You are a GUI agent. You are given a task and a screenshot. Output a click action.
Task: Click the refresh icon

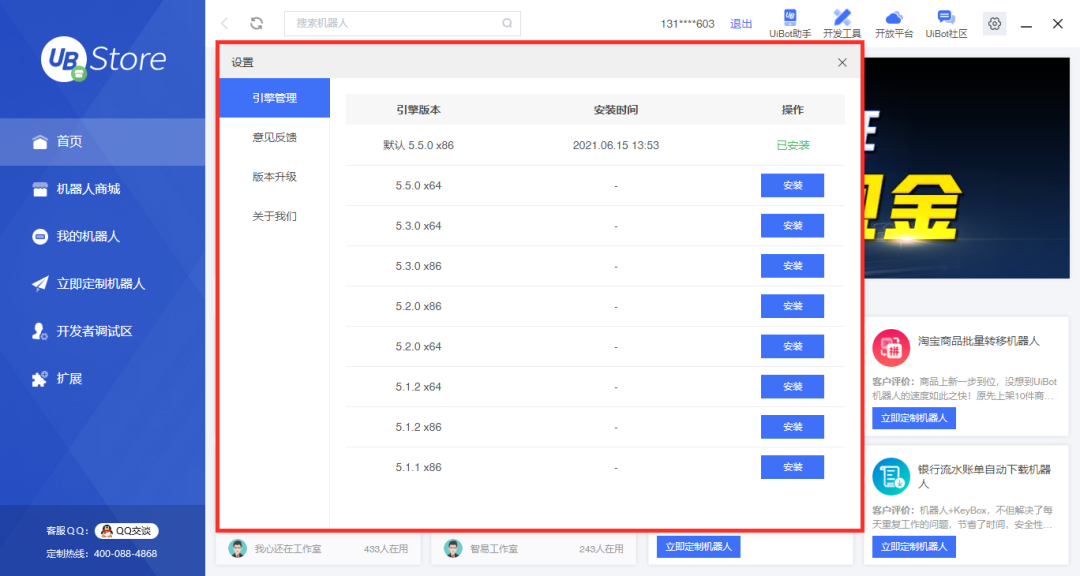pyautogui.click(x=256, y=23)
